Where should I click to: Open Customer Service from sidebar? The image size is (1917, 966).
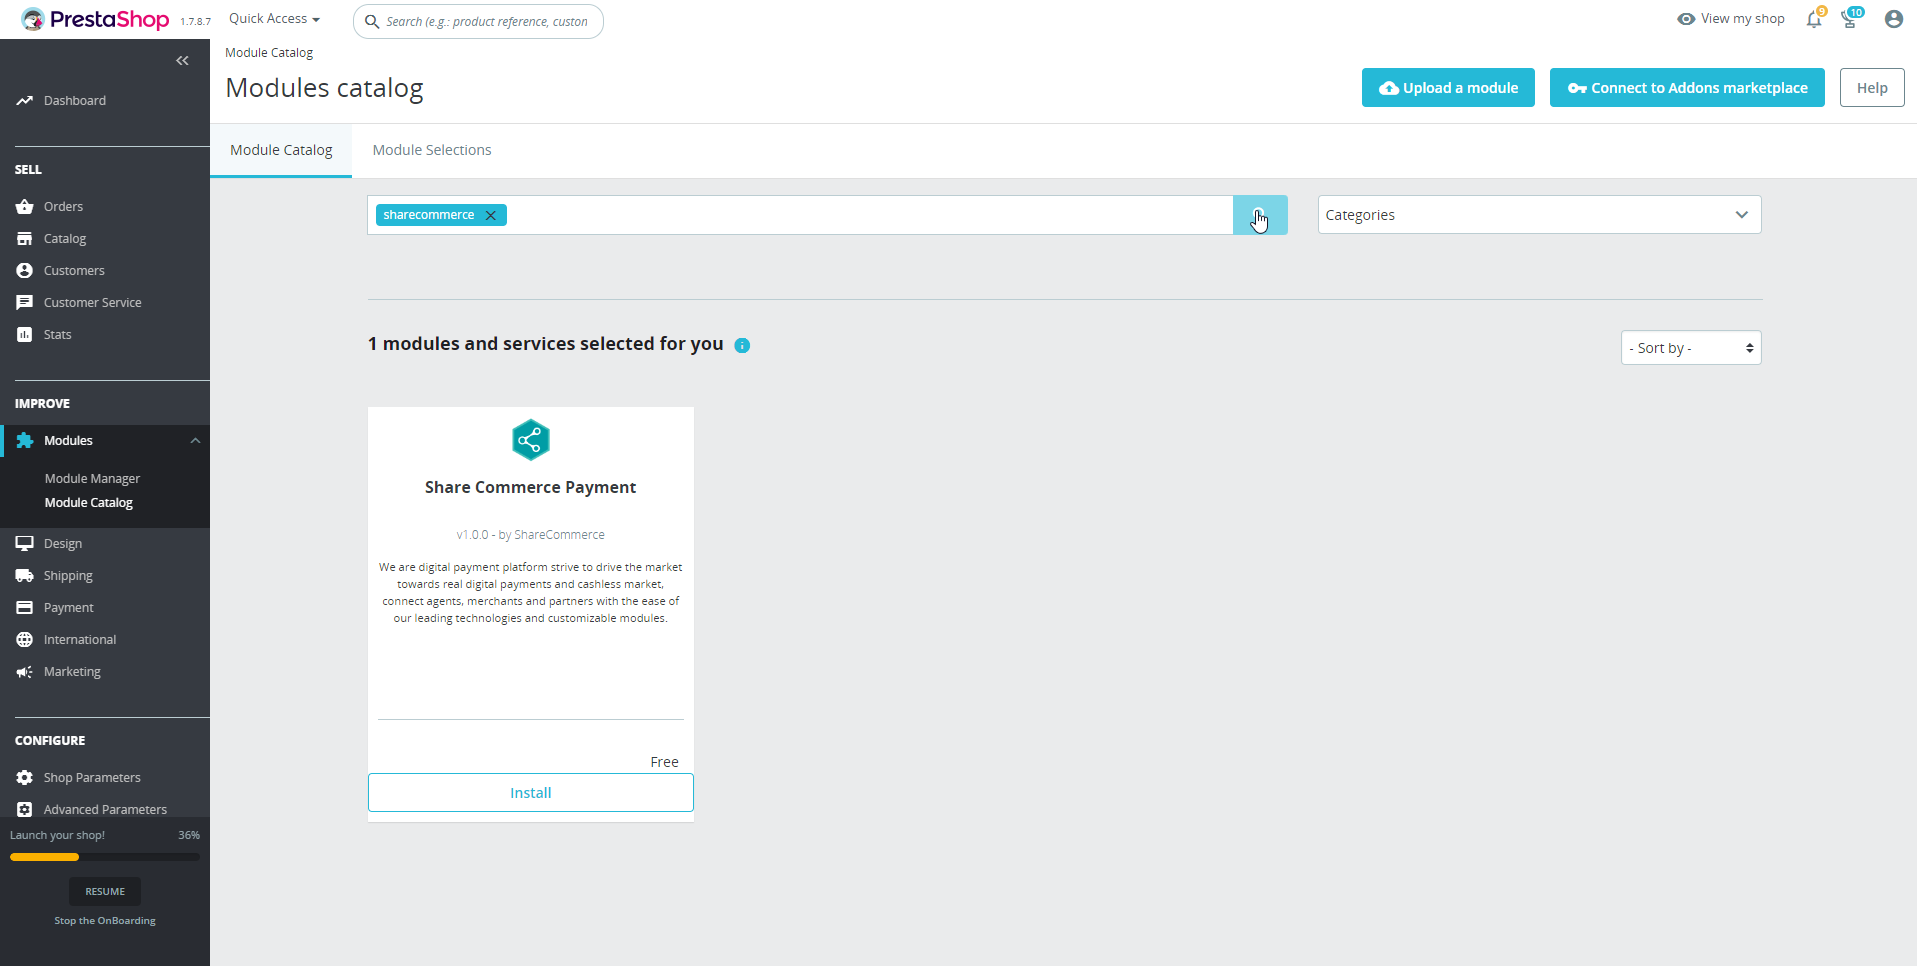pos(91,302)
